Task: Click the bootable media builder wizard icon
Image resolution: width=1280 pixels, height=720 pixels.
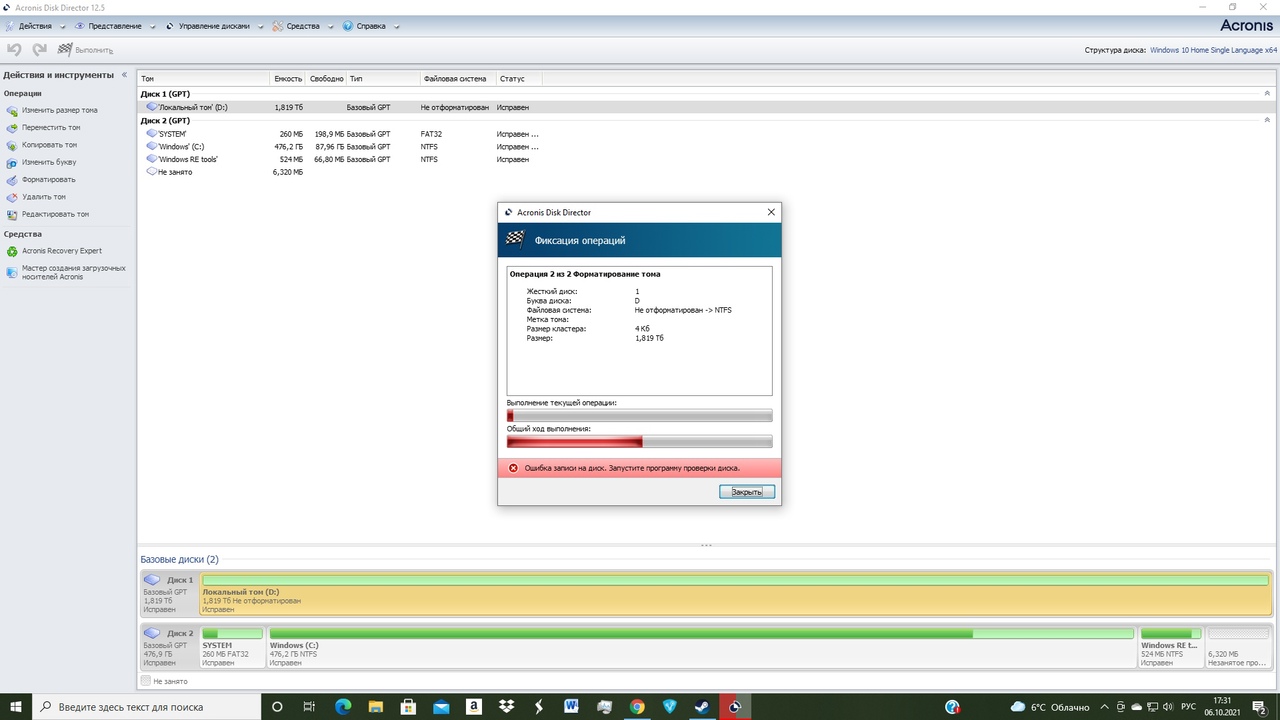Action: 12,270
